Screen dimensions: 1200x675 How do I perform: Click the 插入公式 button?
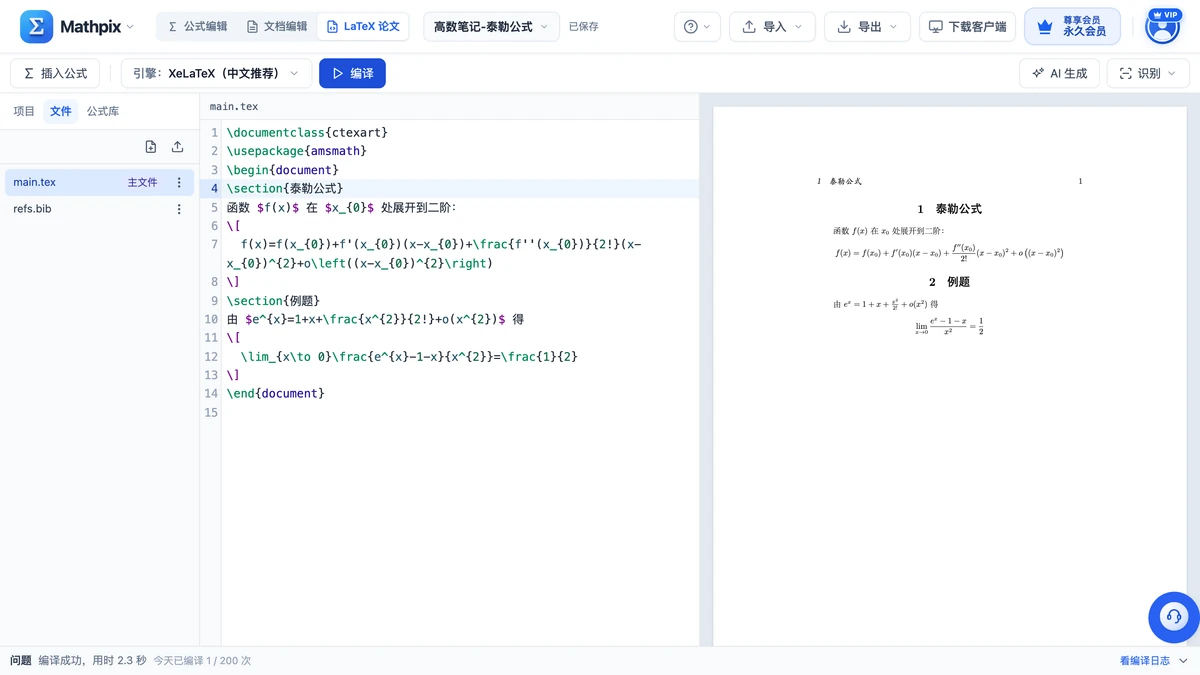55,73
